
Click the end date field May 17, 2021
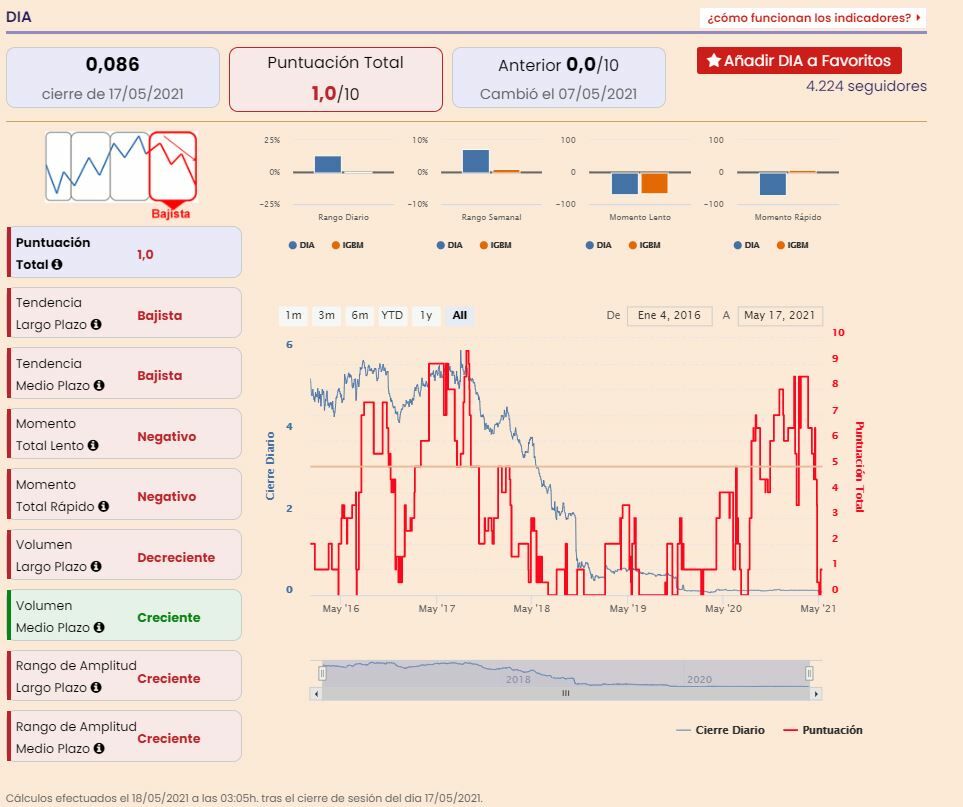click(780, 316)
